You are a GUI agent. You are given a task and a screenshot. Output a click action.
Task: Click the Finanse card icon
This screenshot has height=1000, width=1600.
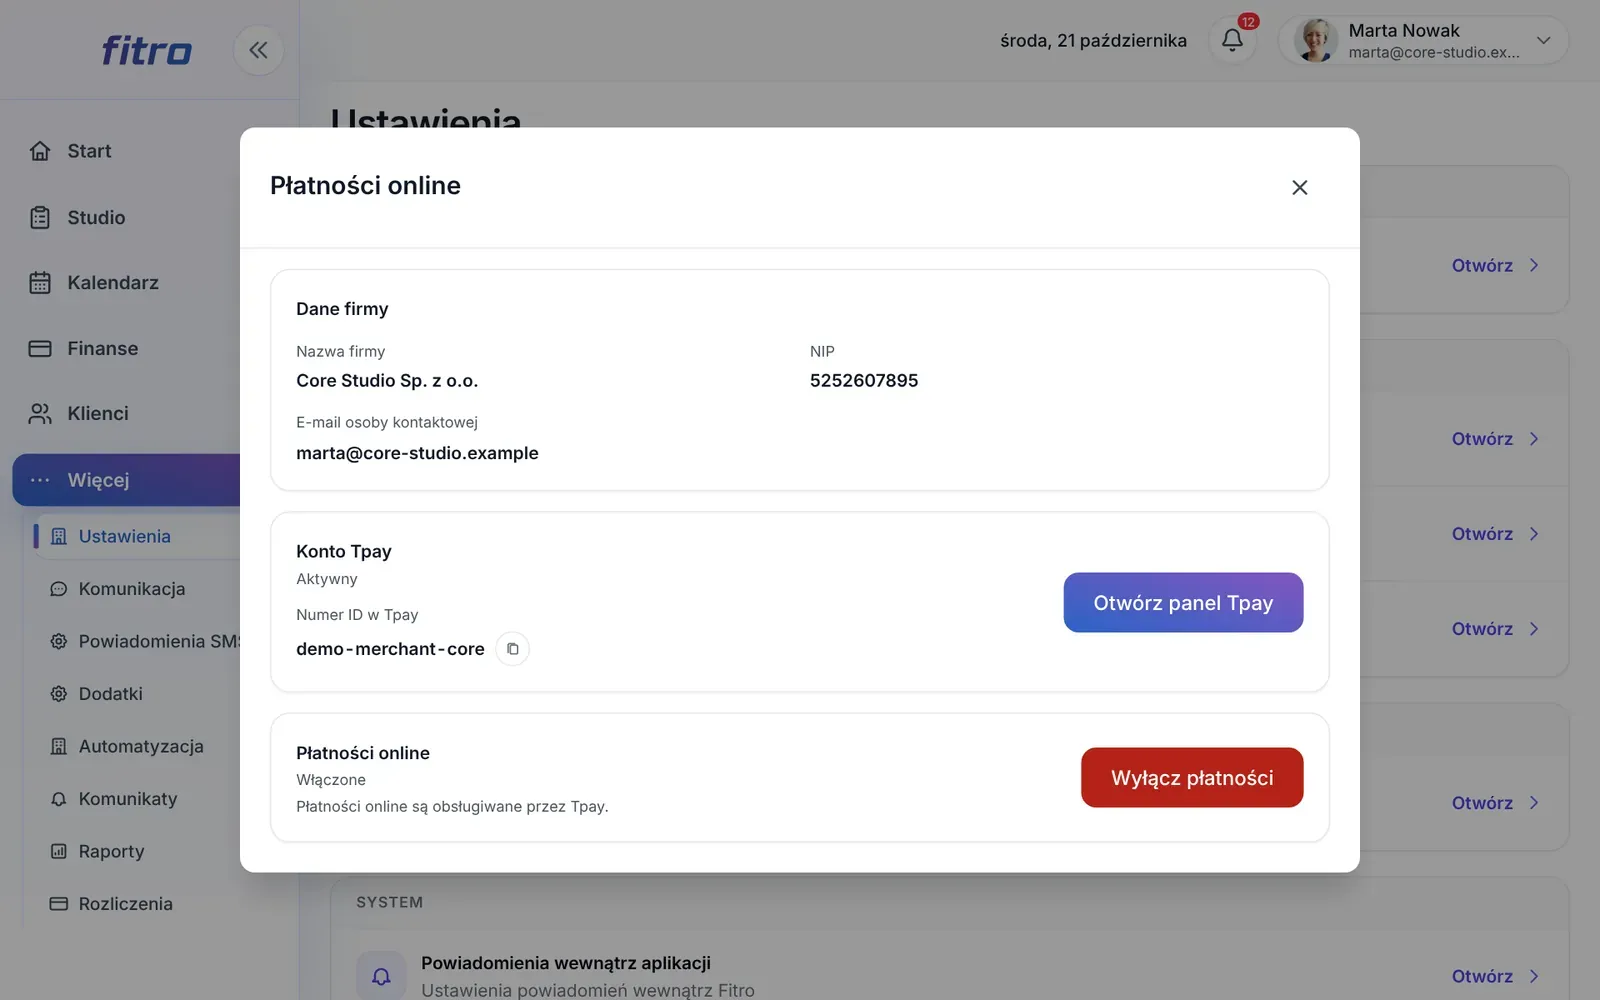[x=40, y=349]
